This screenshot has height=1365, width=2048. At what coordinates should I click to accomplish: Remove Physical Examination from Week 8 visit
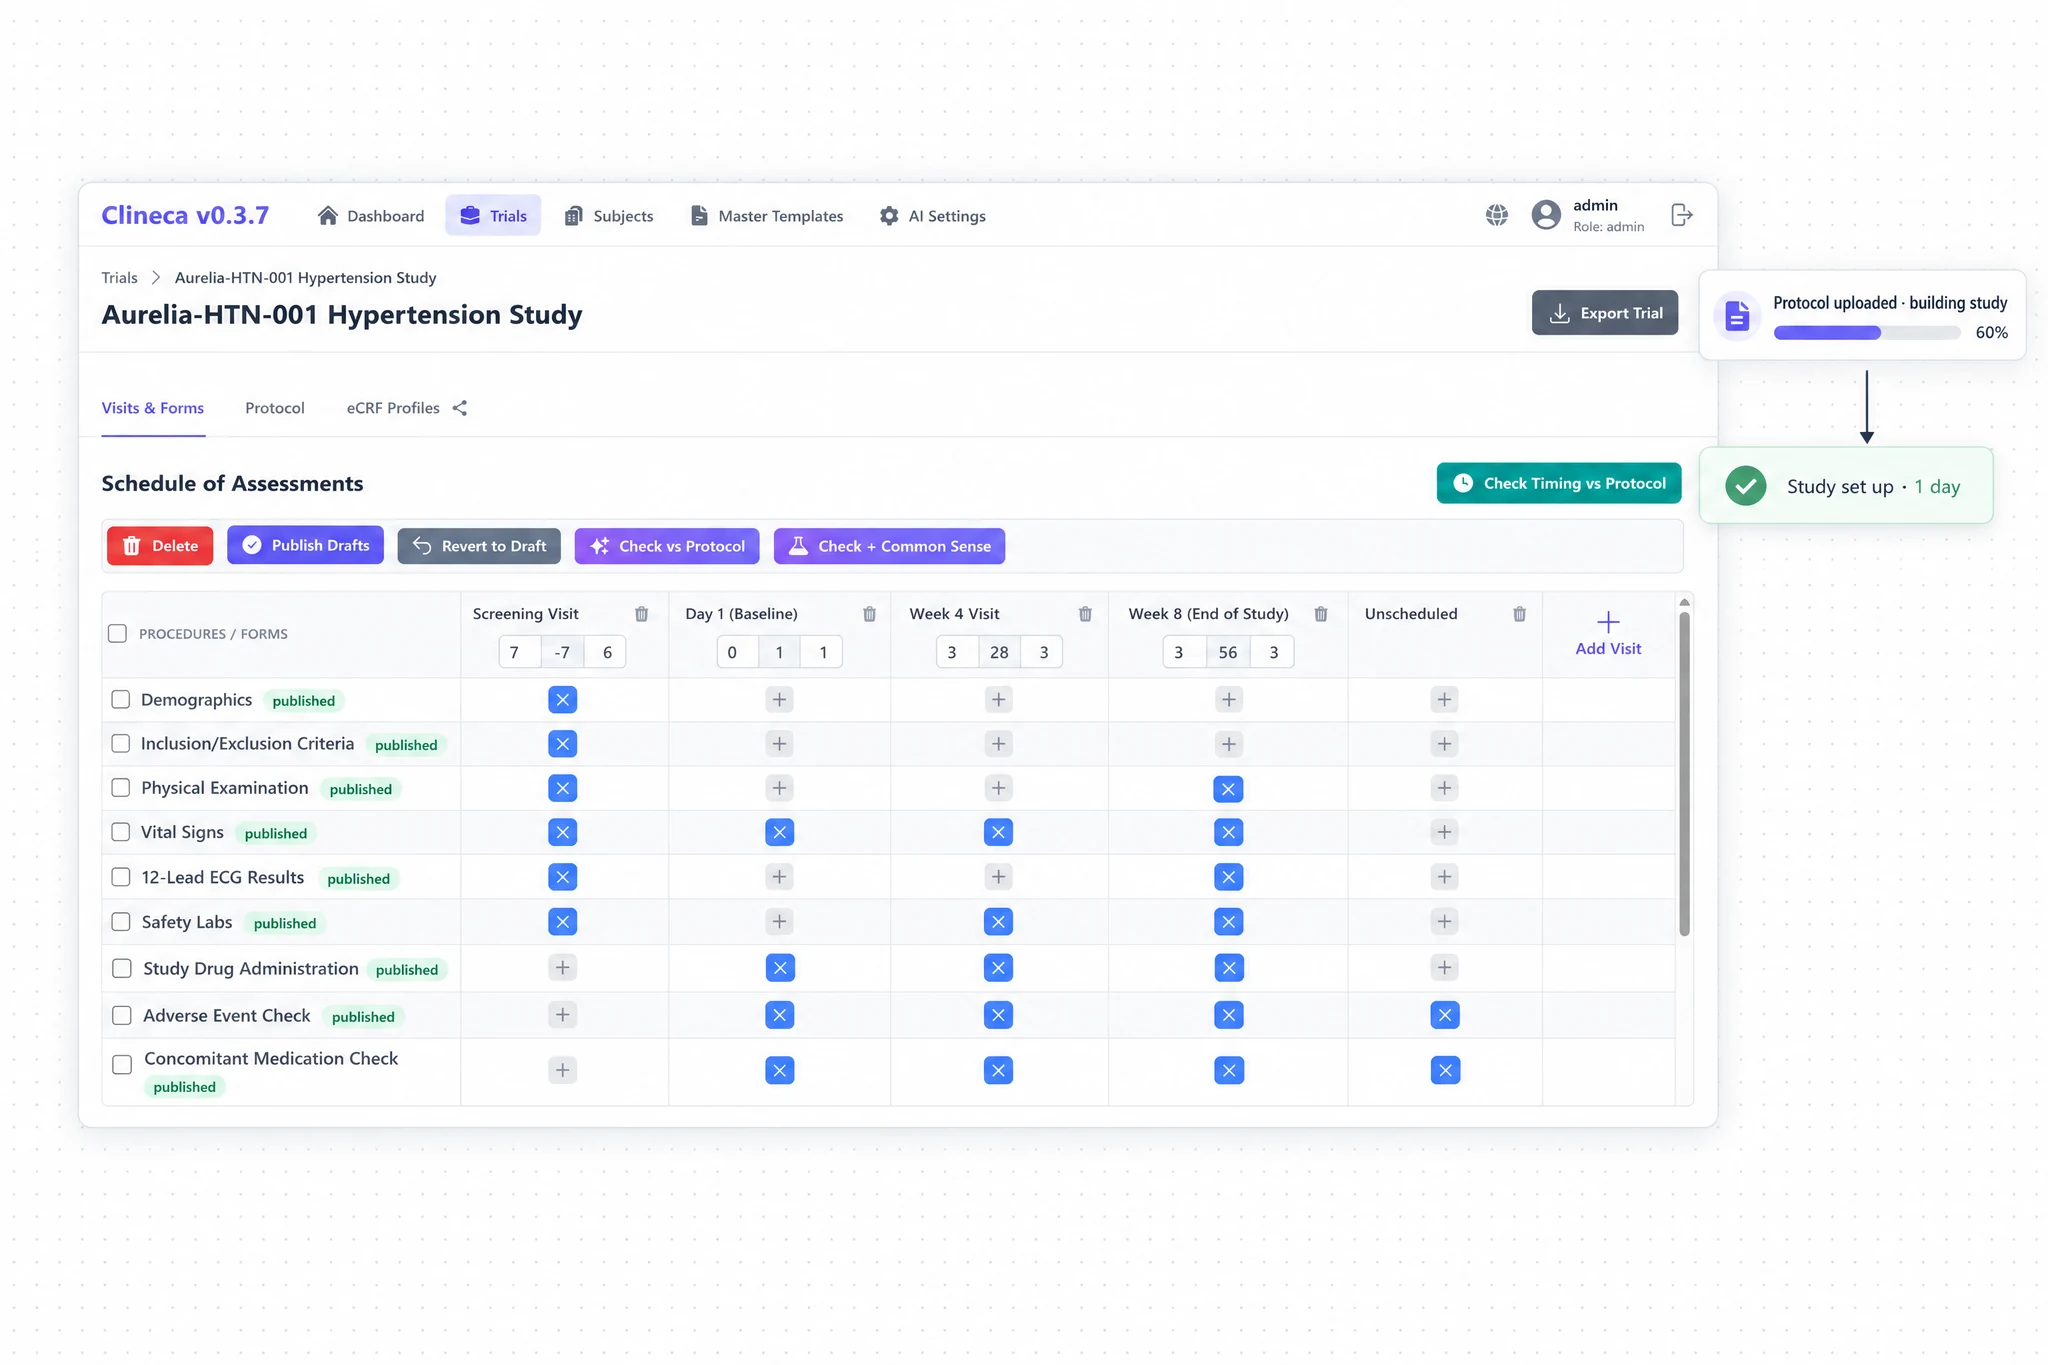tap(1229, 789)
